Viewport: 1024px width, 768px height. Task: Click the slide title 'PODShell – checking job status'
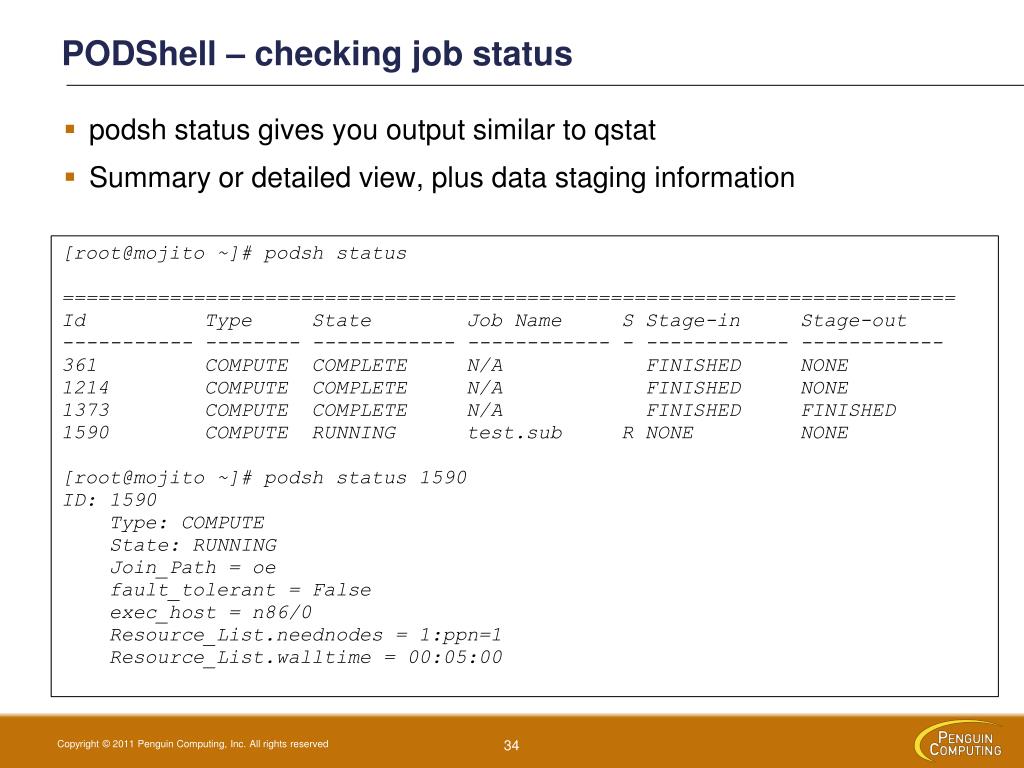(x=317, y=54)
